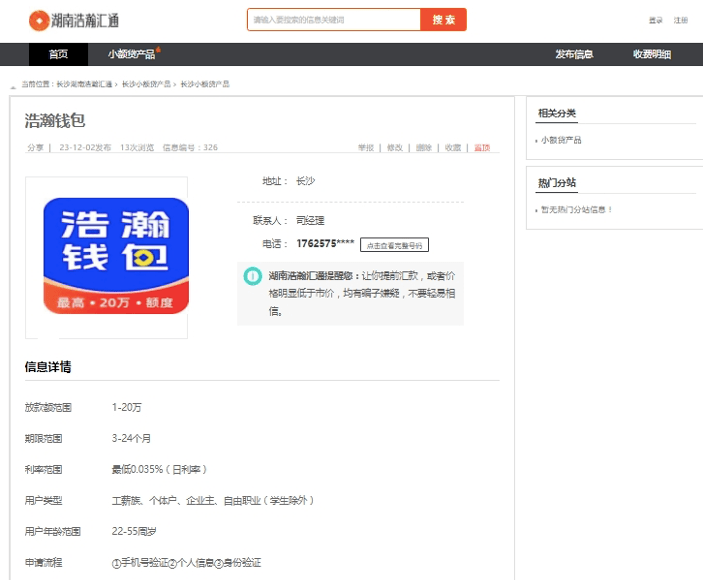704x580 pixels.
Task: Click the application steps text starting ①手机号验证
Action: (186, 562)
